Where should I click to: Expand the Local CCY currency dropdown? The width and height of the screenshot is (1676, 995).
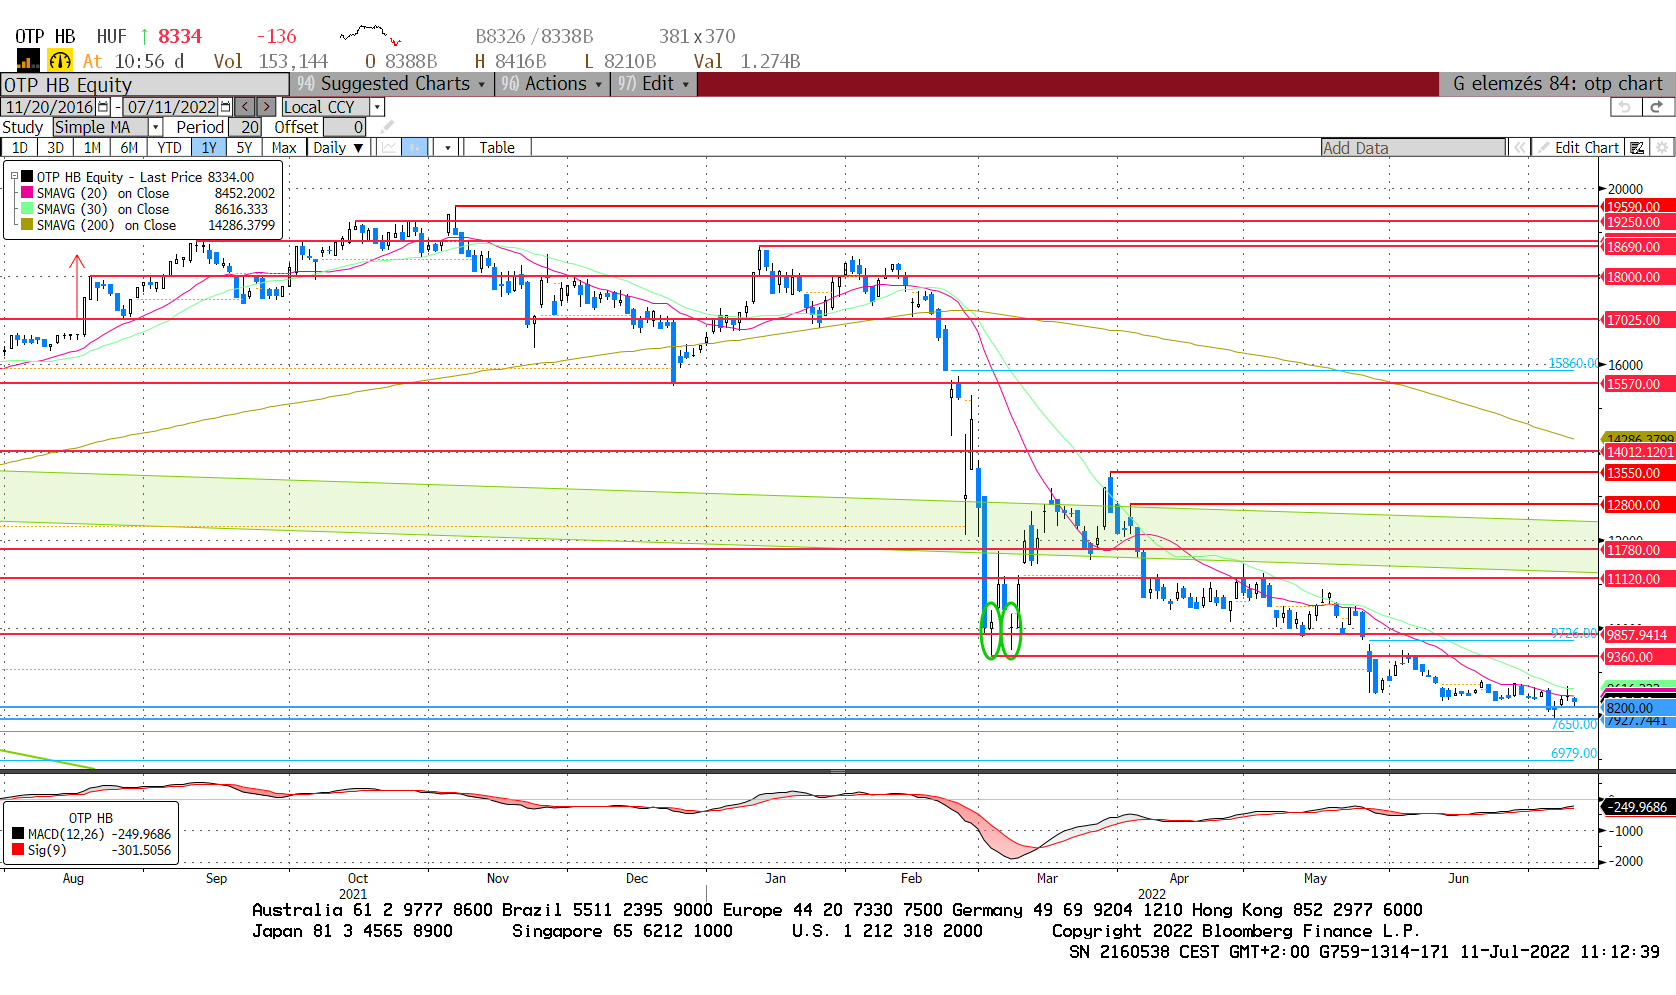click(x=377, y=107)
